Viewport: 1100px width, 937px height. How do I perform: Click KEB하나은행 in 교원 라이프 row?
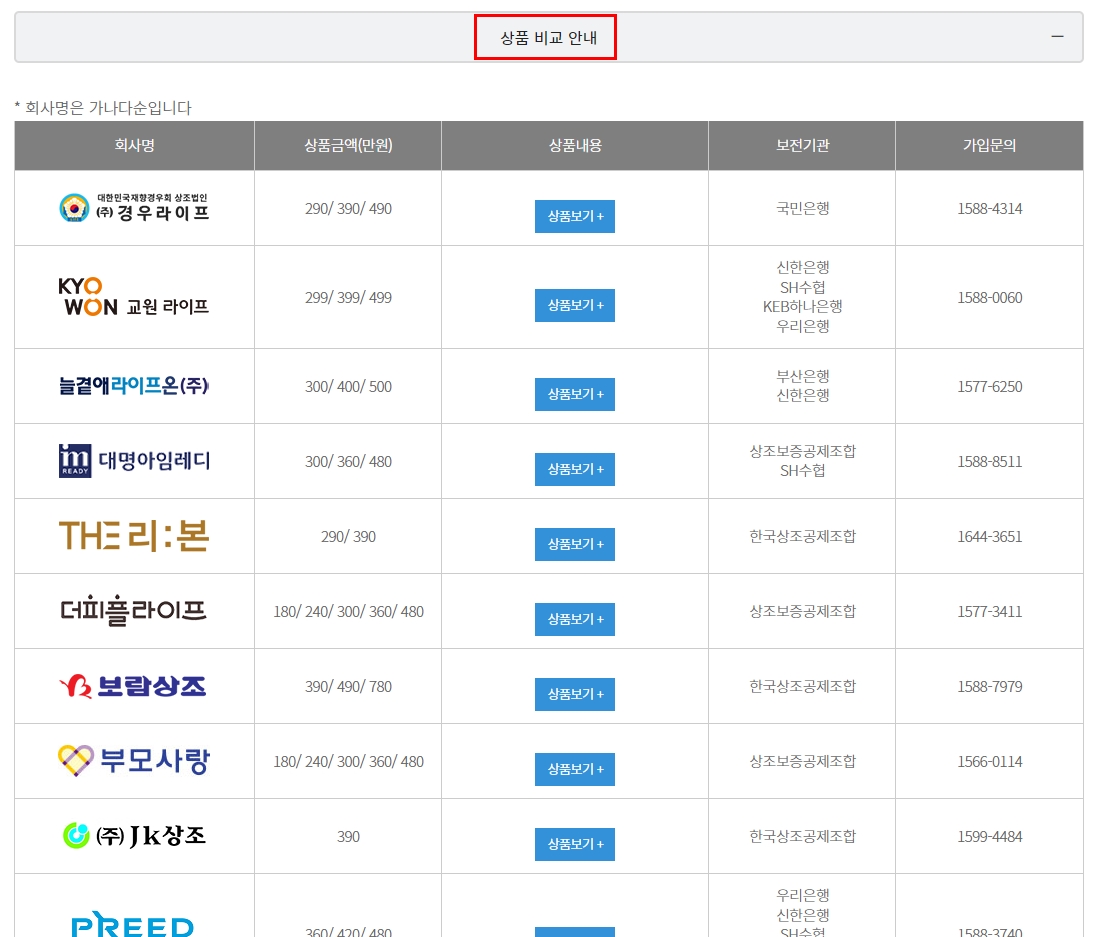click(x=802, y=306)
